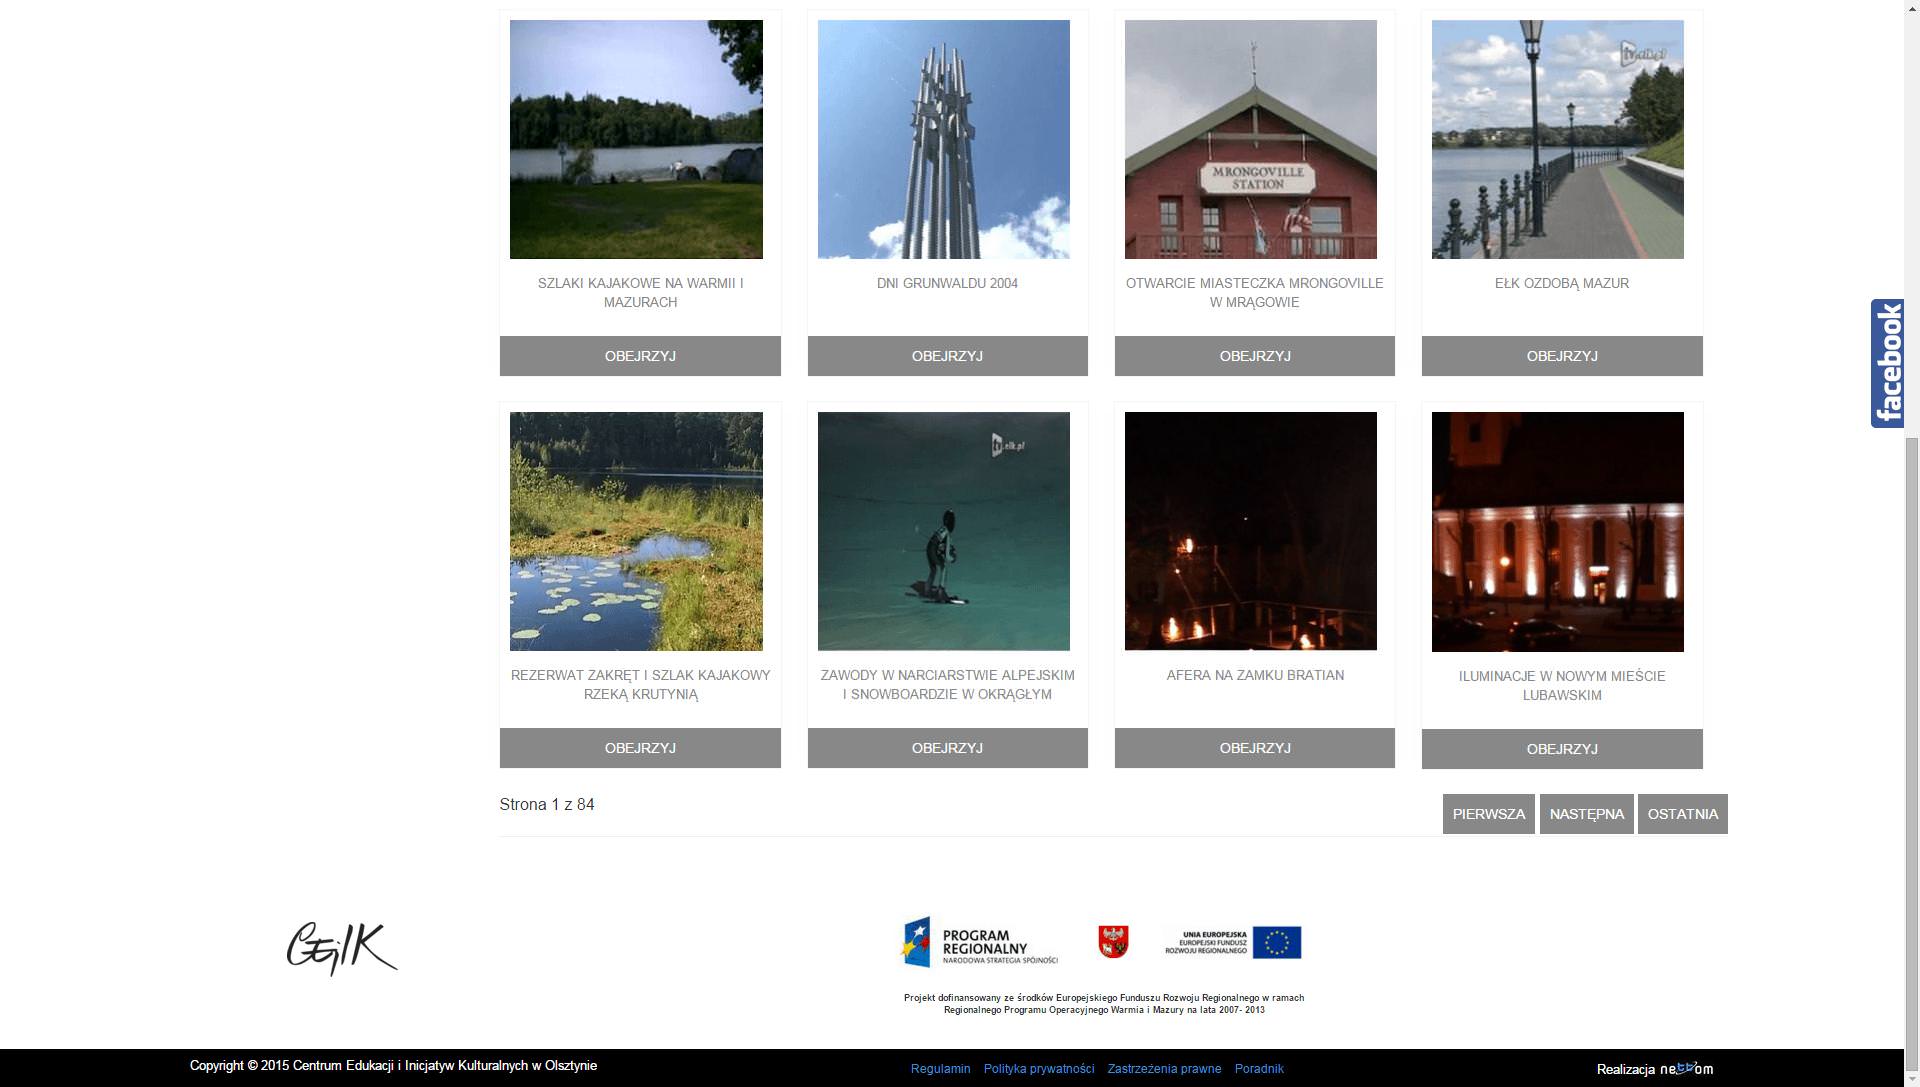Open the Dni Grunwaldu 2004 monument thumbnail

943,140
